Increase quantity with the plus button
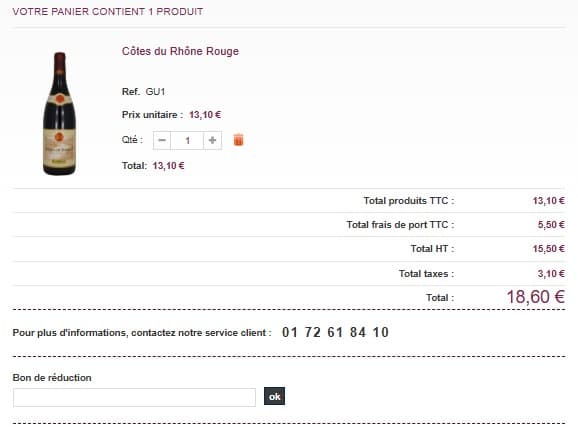Viewport: 578px width, 427px height. pyautogui.click(x=212, y=140)
